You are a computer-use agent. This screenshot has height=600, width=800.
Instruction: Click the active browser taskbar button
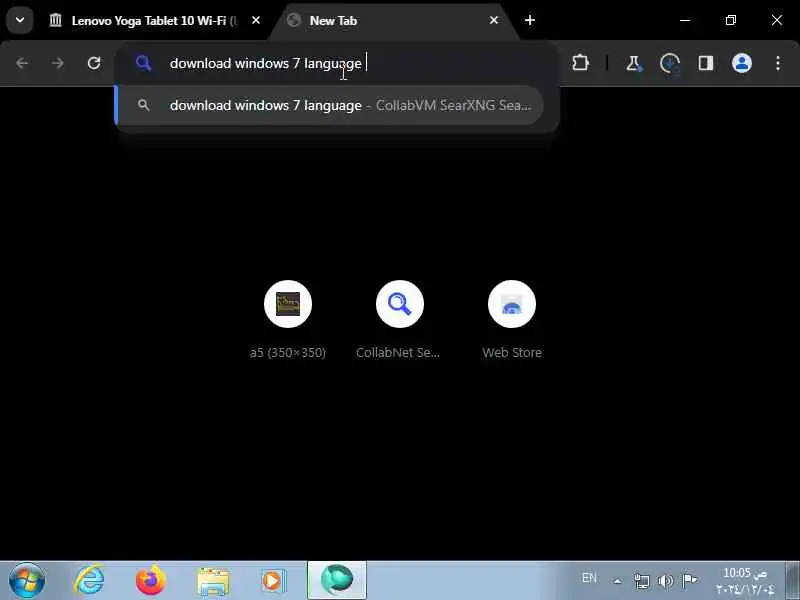pyautogui.click(x=337, y=581)
